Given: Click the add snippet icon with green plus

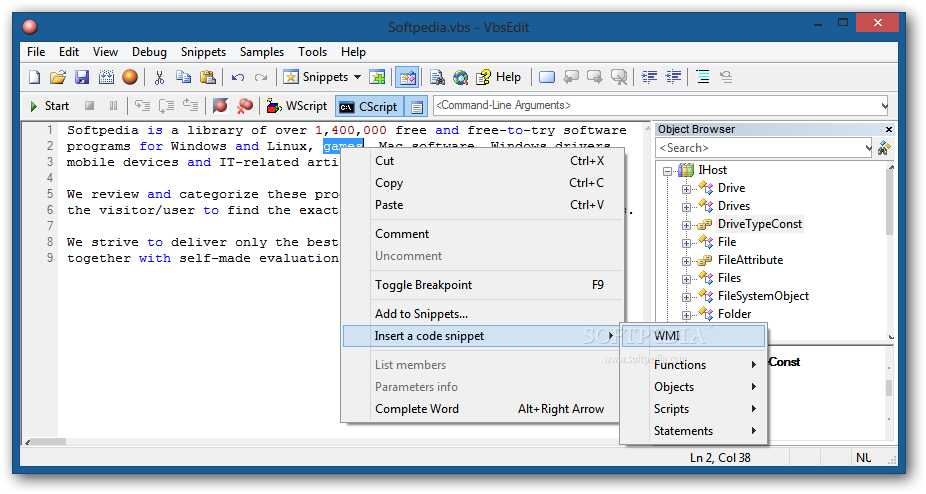Looking at the screenshot, I should coord(377,77).
